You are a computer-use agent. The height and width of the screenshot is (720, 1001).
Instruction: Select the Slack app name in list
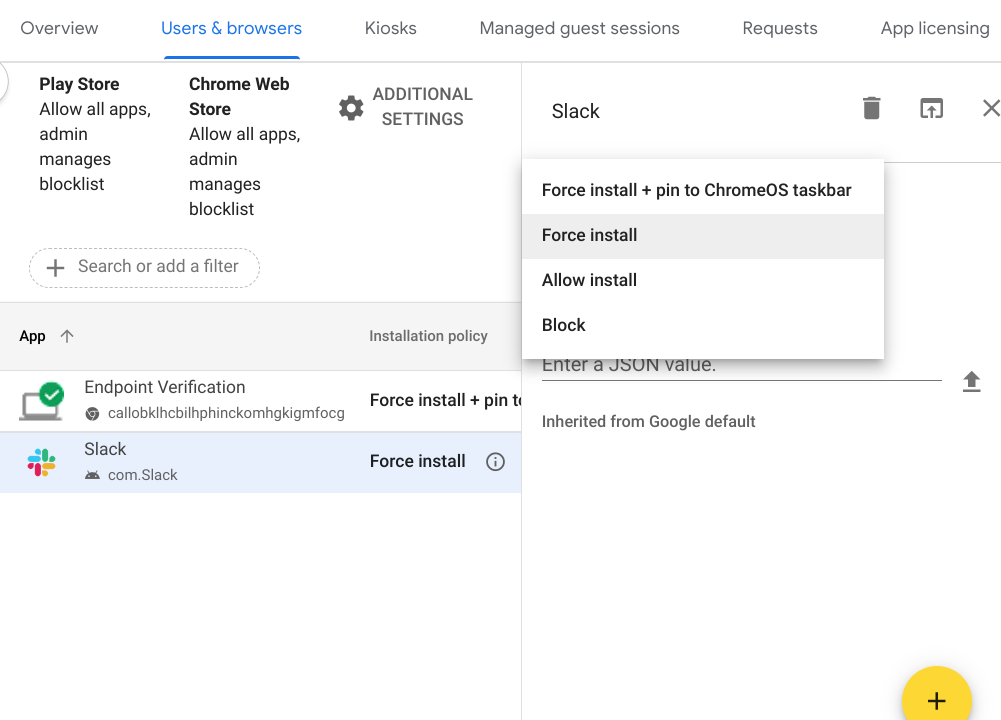pos(105,449)
